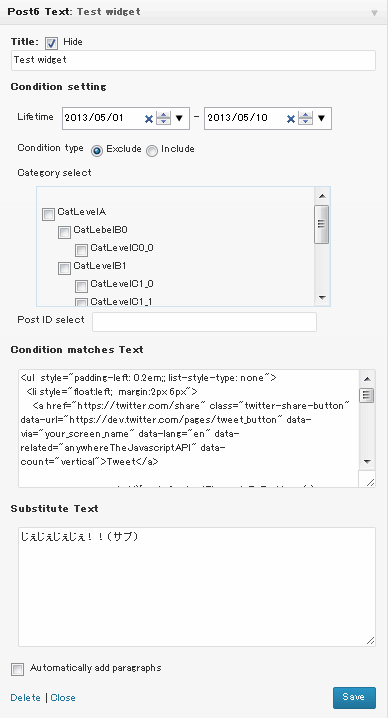Check the CatLebelB0 category
This screenshot has height=718, width=391.
(x=65, y=232)
